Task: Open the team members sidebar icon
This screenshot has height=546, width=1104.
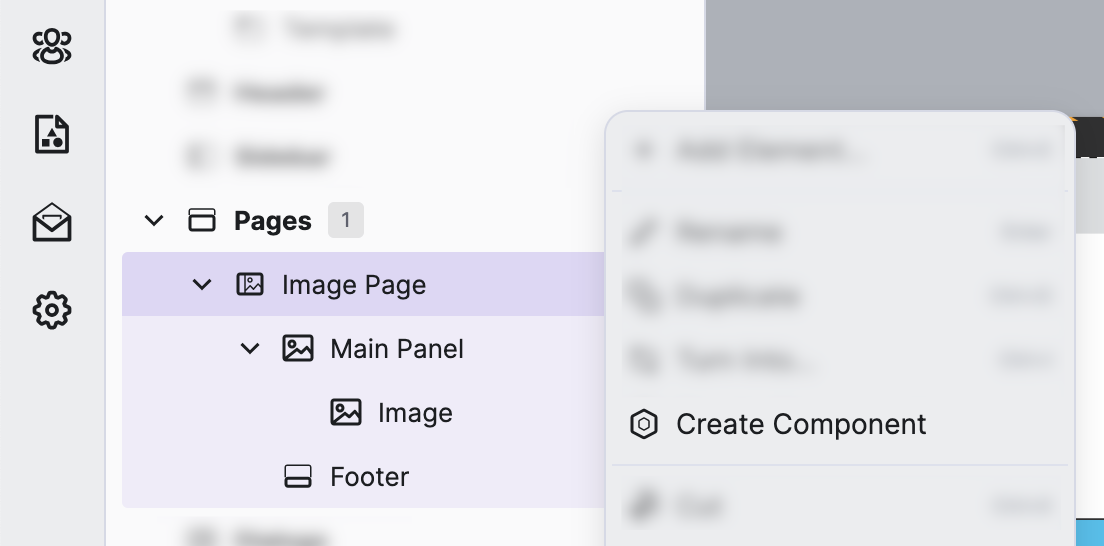Action: 52,46
